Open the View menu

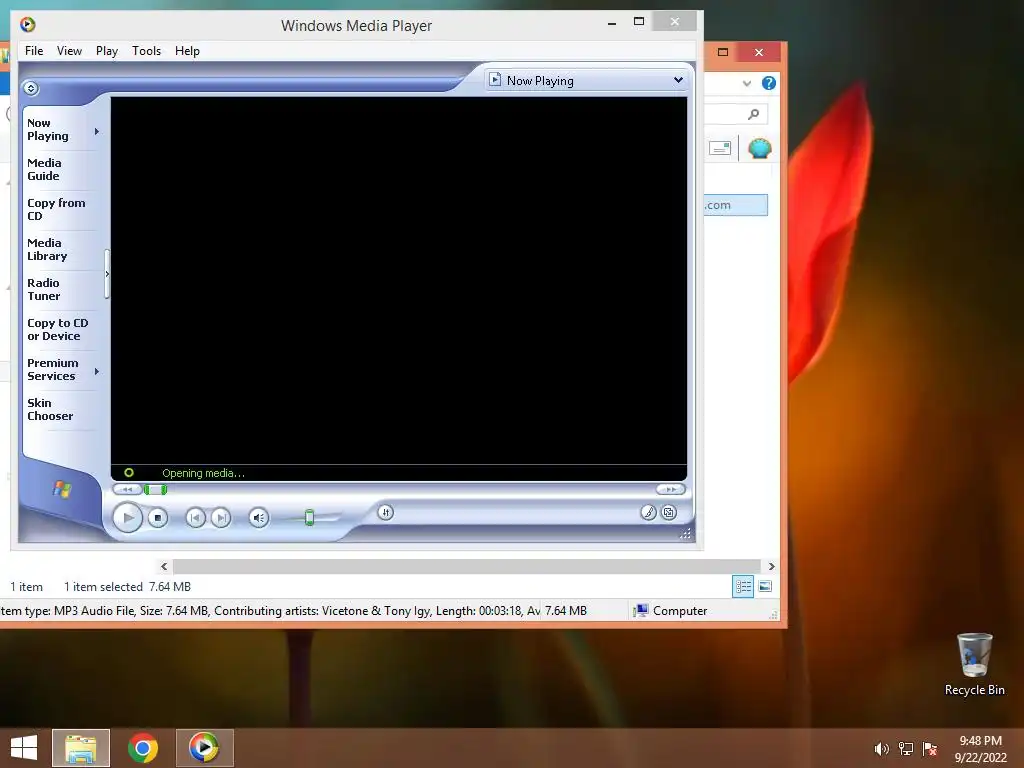69,51
